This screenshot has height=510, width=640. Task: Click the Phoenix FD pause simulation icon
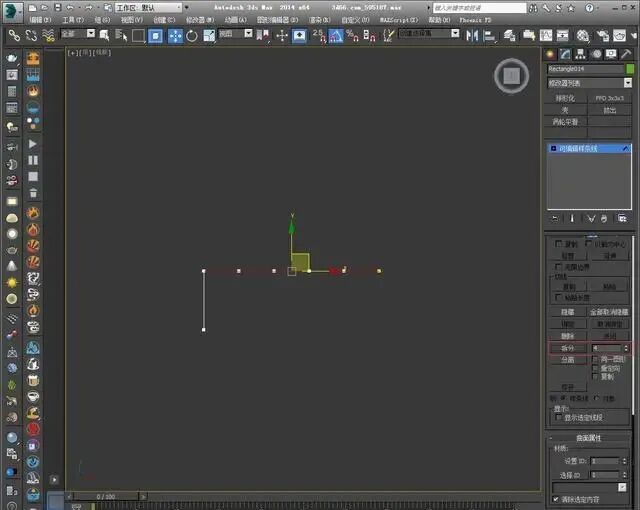click(33, 160)
